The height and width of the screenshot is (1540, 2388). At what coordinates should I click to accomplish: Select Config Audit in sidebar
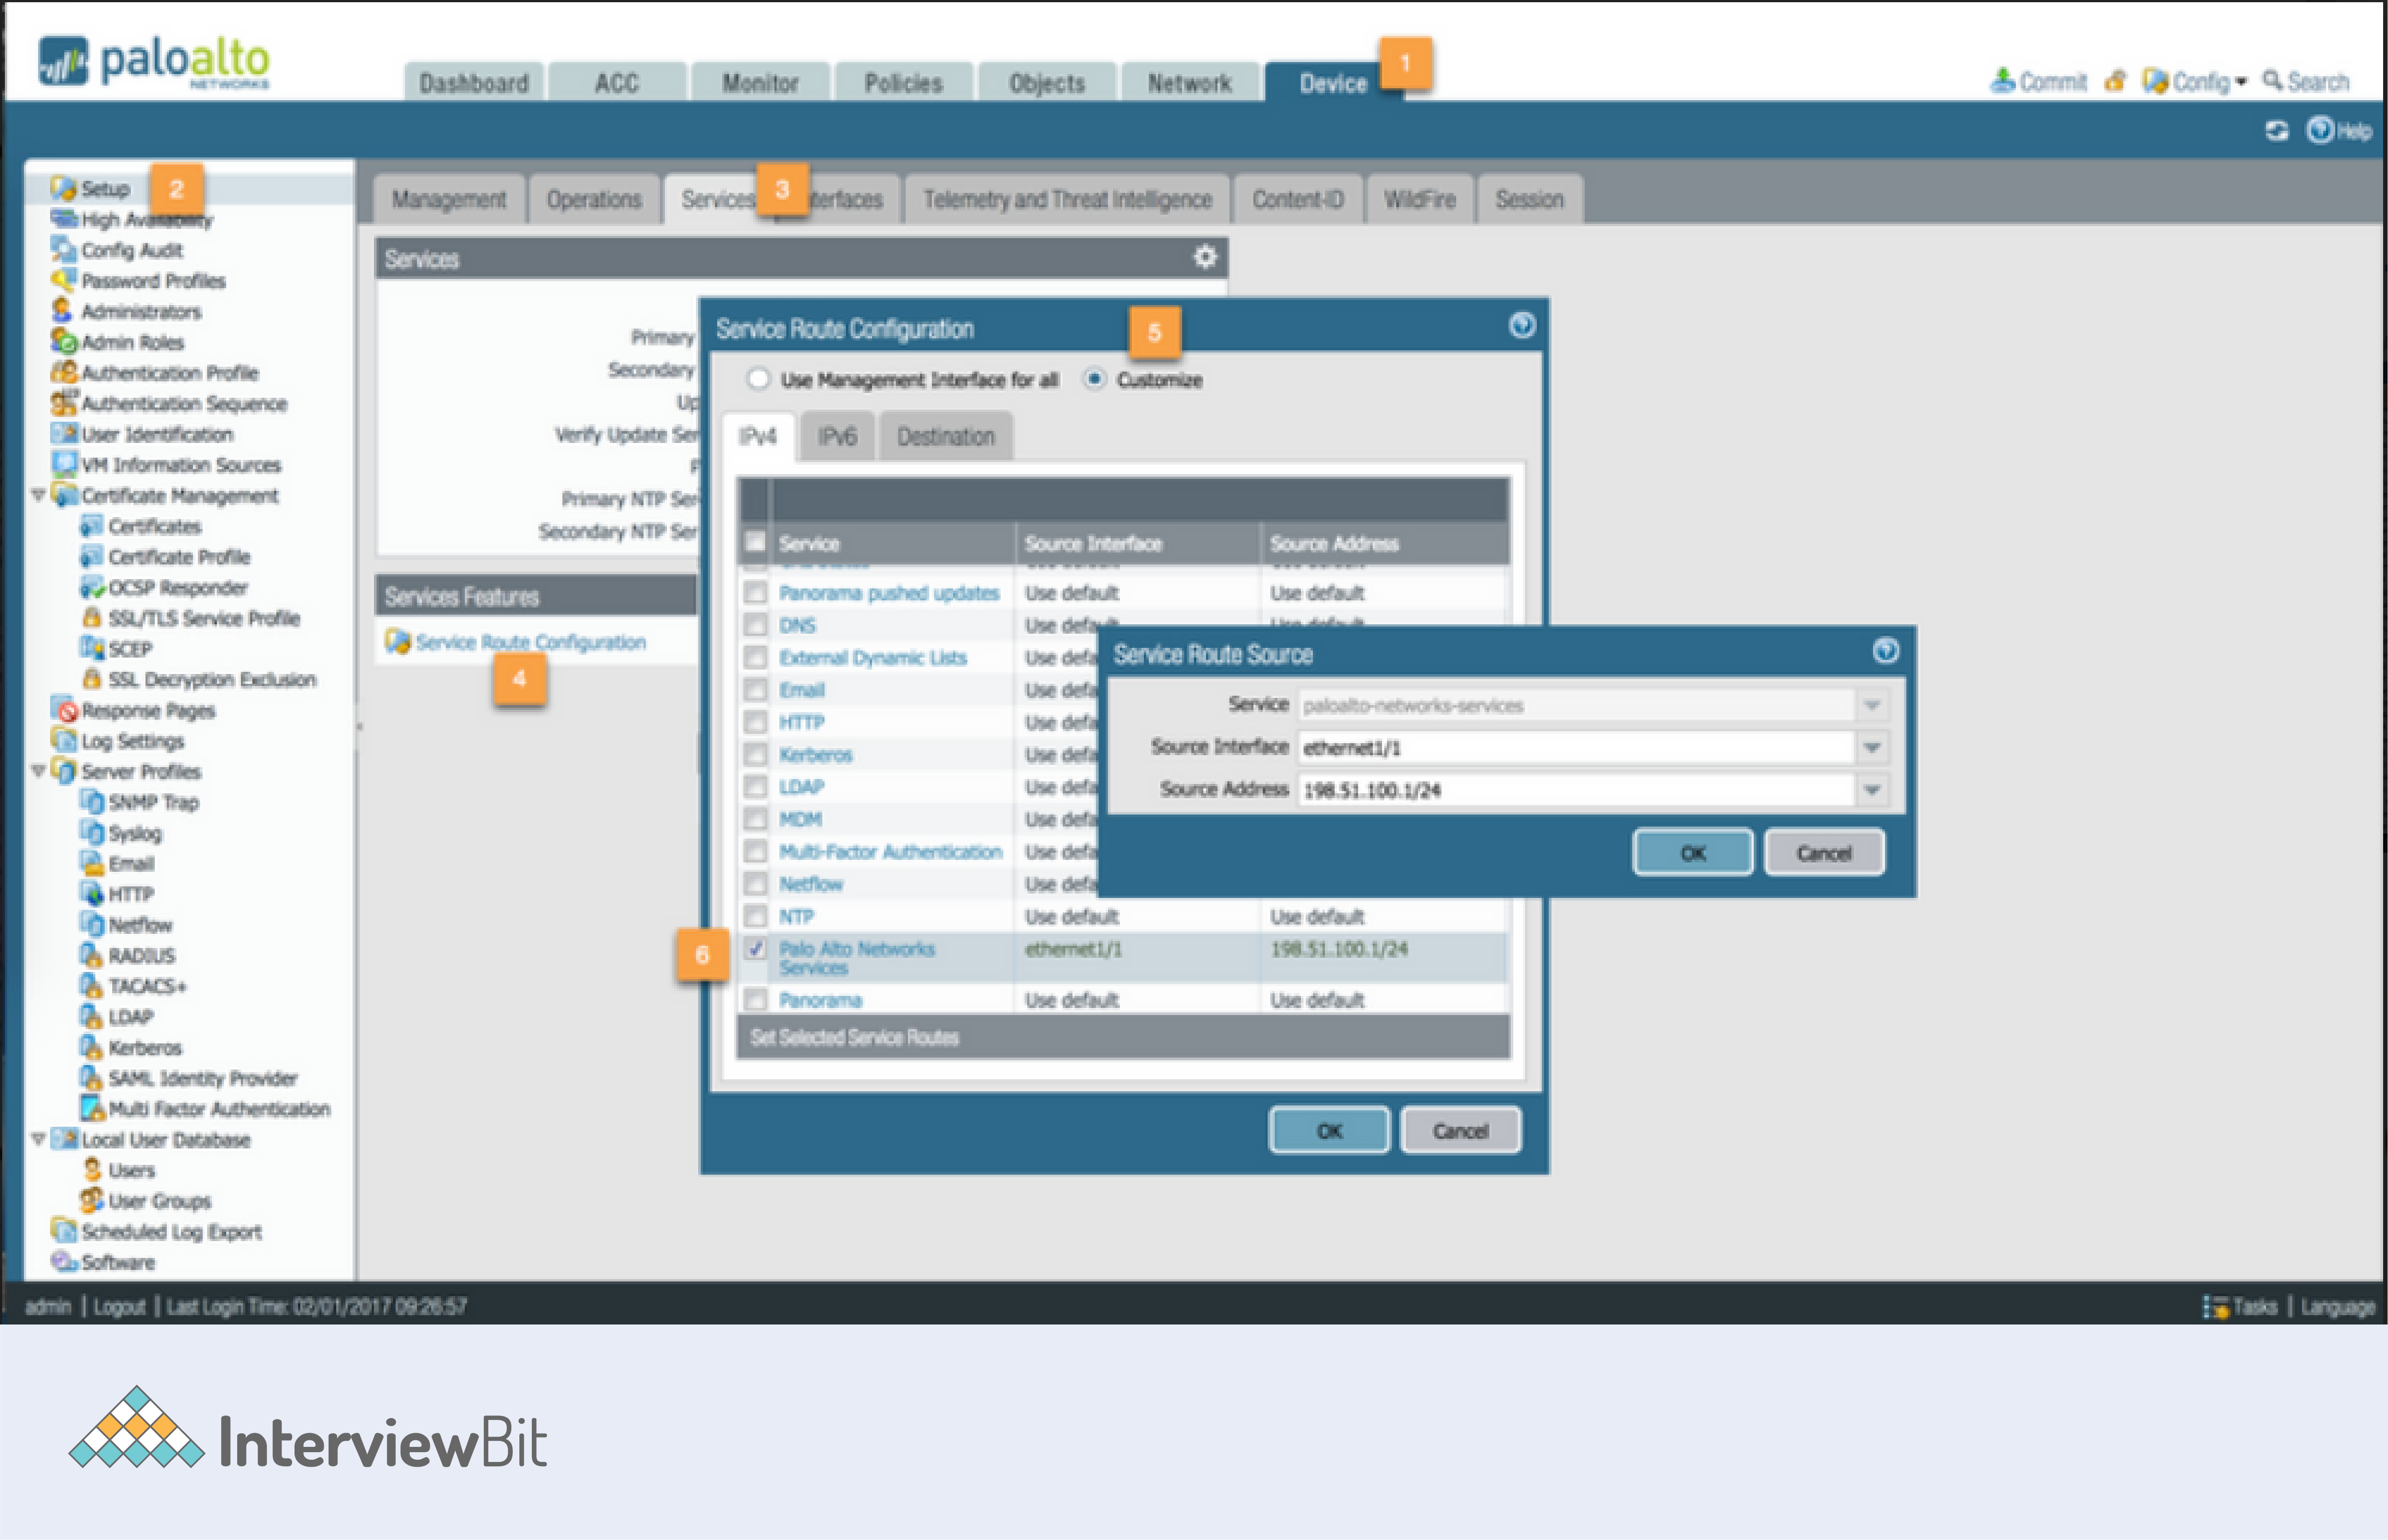click(117, 250)
